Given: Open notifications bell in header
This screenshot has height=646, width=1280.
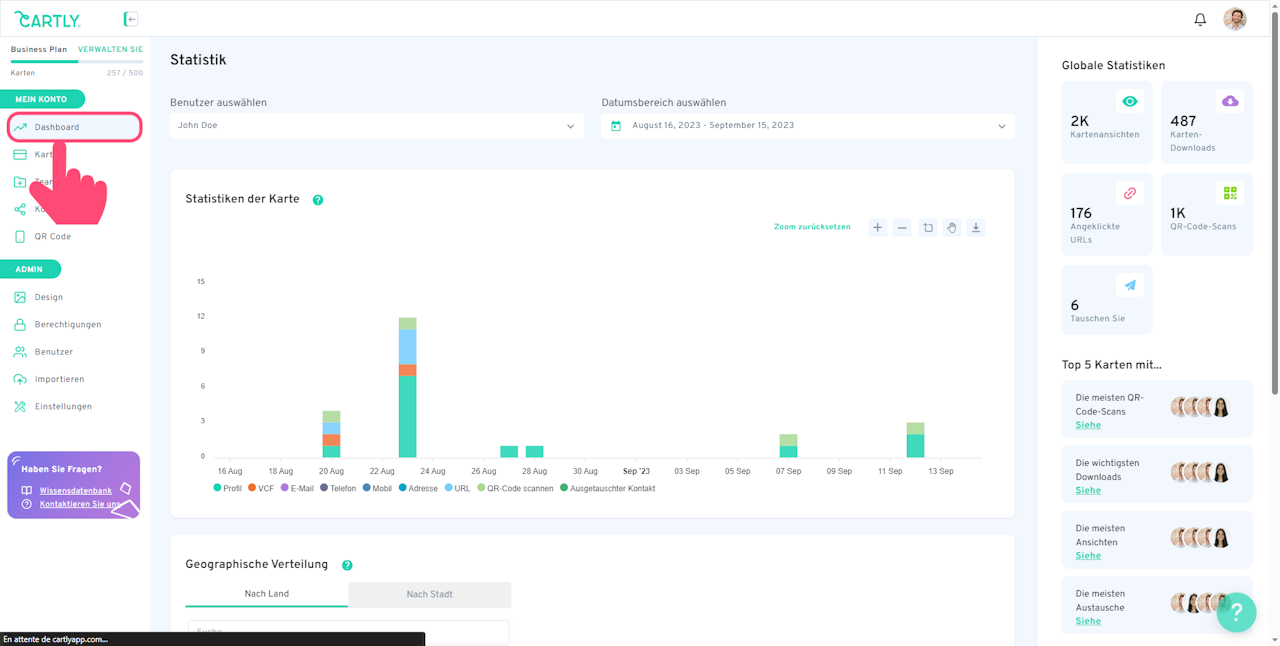Looking at the screenshot, I should (x=1200, y=19).
